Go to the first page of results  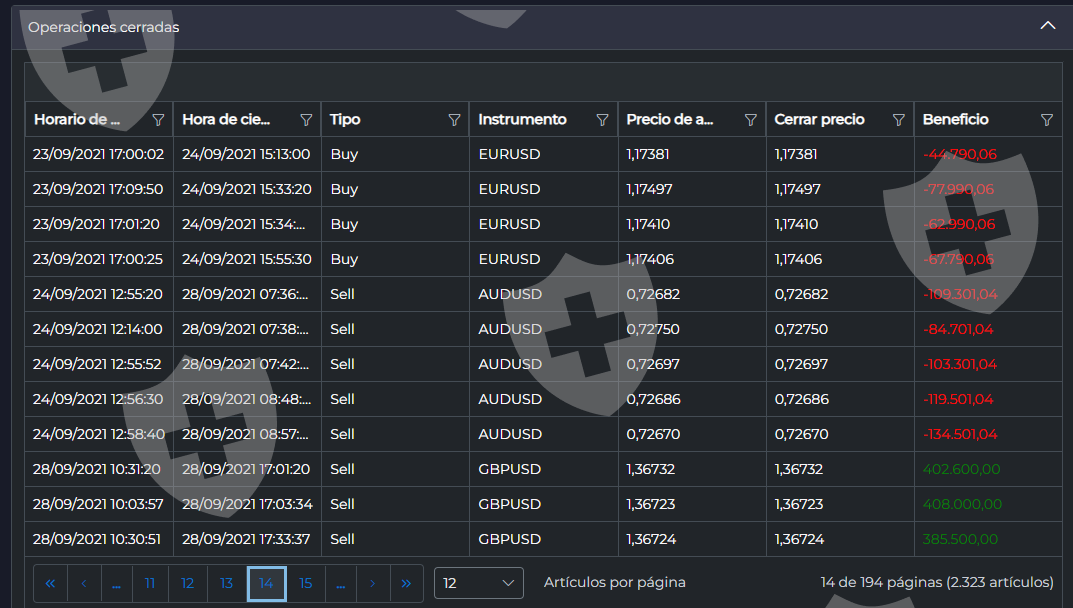50,583
